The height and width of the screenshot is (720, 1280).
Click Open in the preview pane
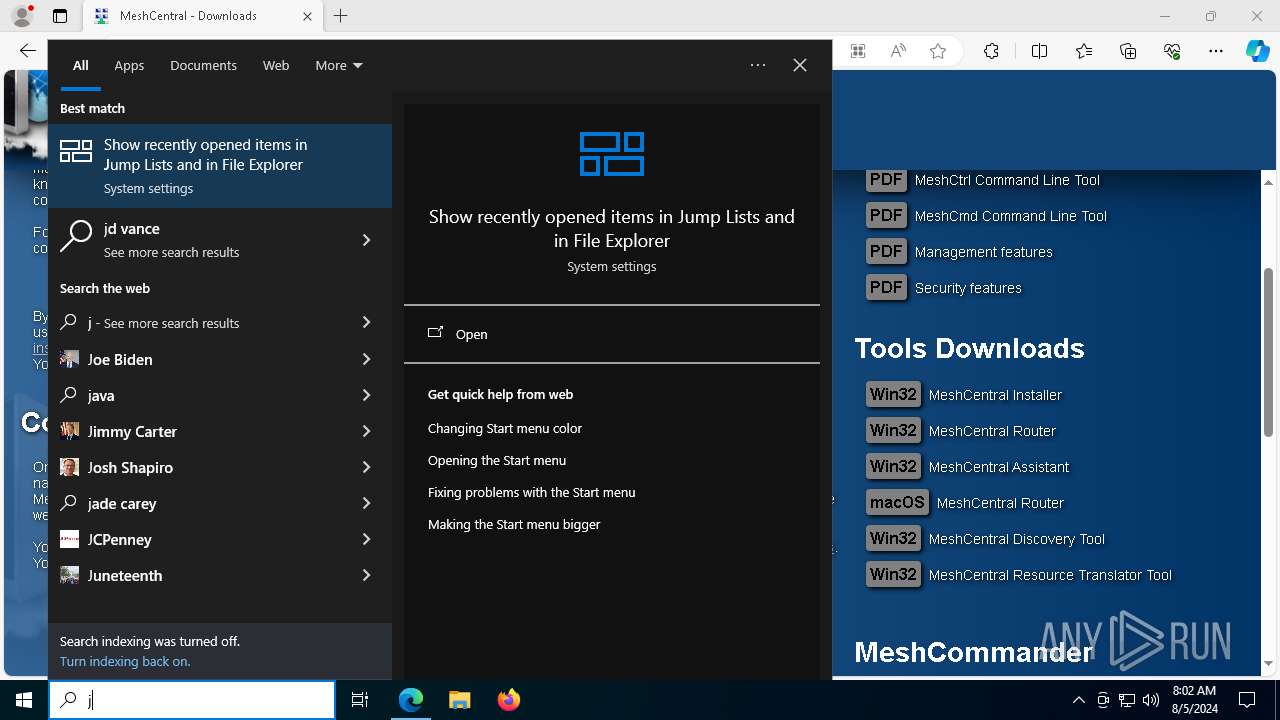tap(612, 334)
